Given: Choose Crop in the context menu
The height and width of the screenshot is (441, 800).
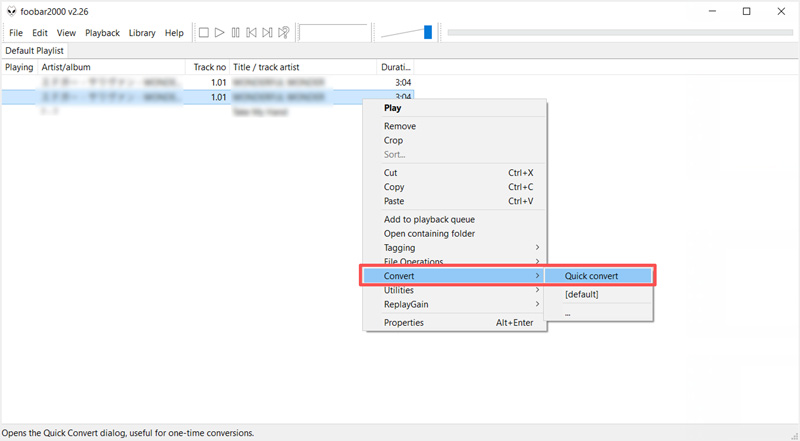Looking at the screenshot, I should (454, 140).
